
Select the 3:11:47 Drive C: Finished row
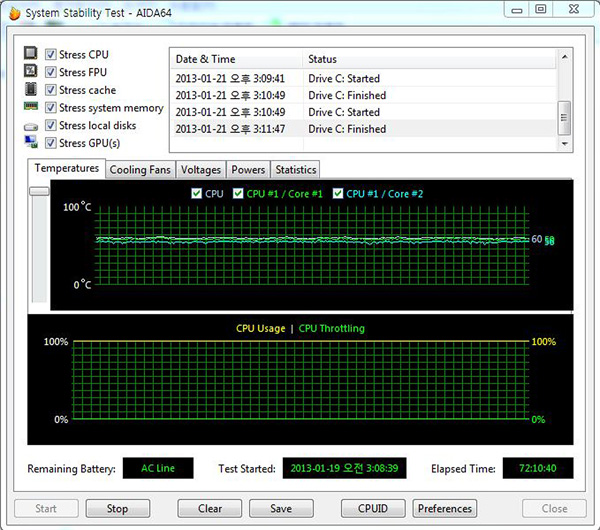pyautogui.click(x=364, y=129)
